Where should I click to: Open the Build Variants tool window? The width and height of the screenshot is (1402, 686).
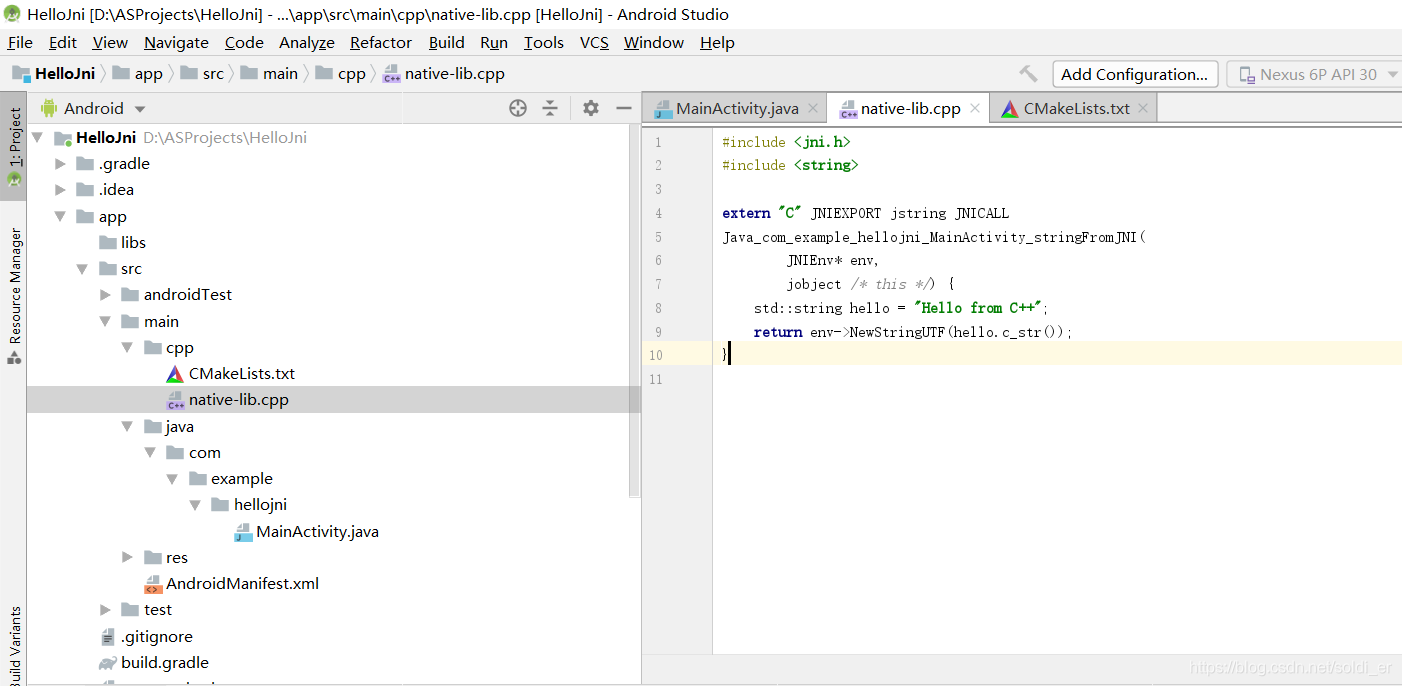coord(14,645)
